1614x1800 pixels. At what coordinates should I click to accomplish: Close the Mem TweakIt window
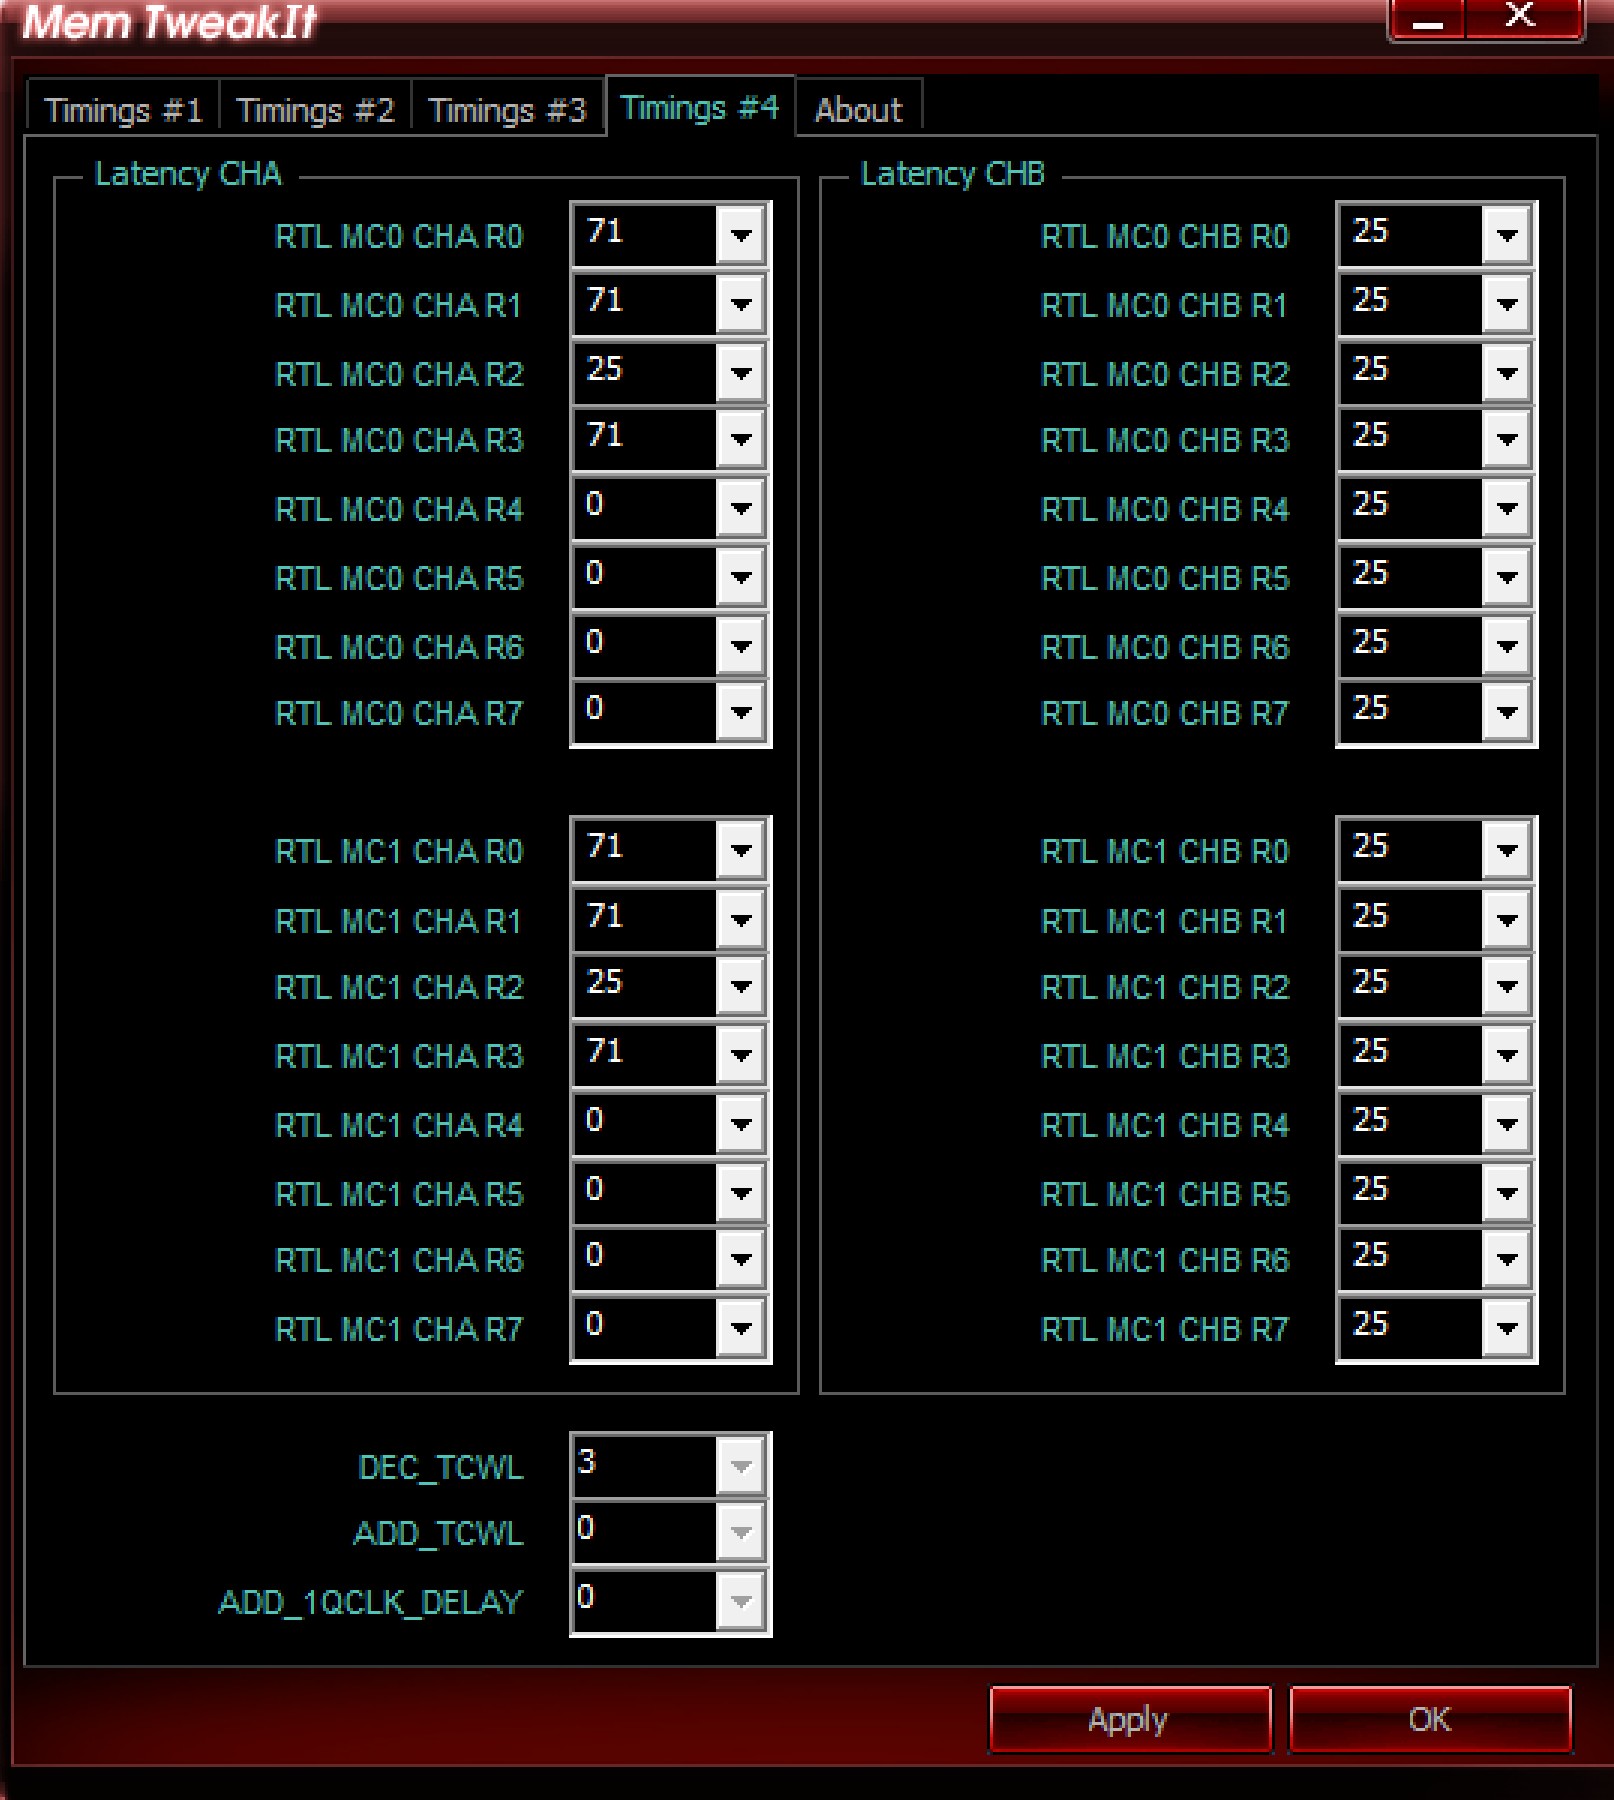[1522, 18]
